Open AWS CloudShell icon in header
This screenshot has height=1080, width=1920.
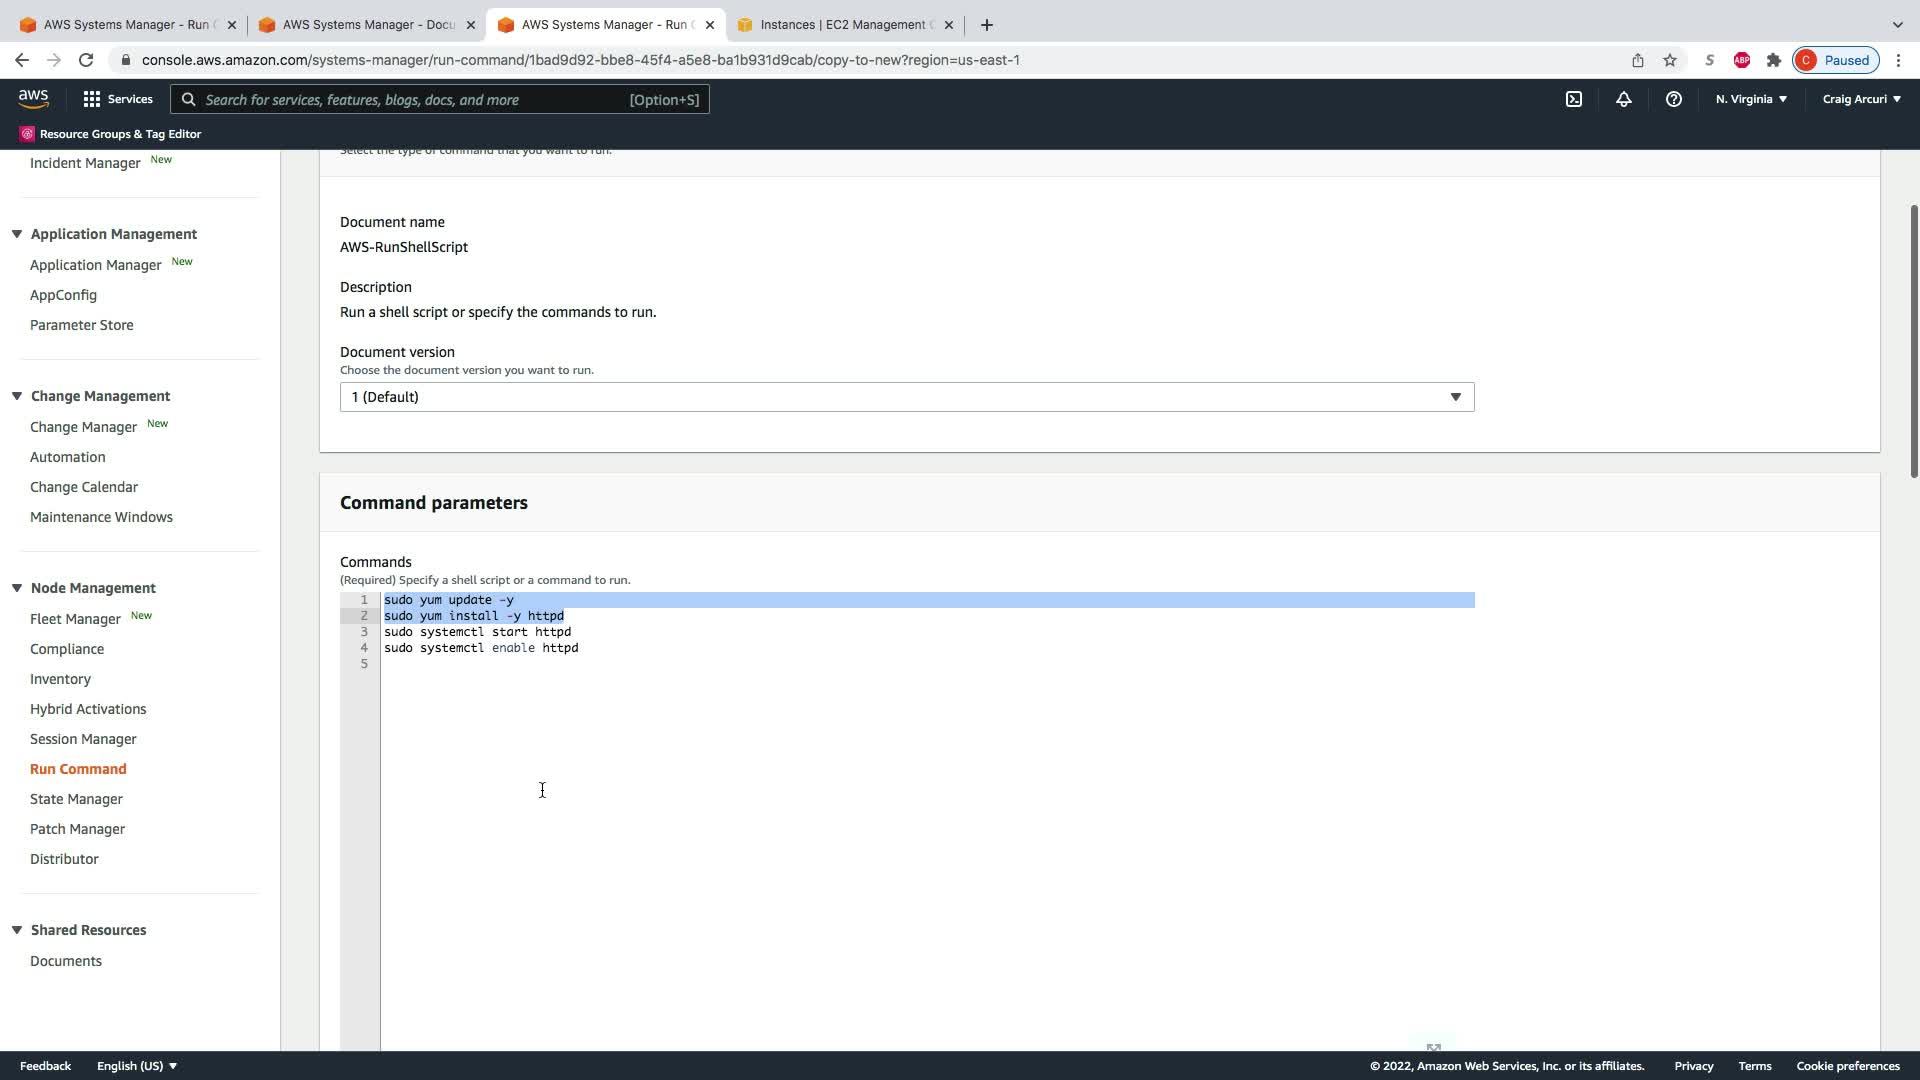coord(1573,99)
